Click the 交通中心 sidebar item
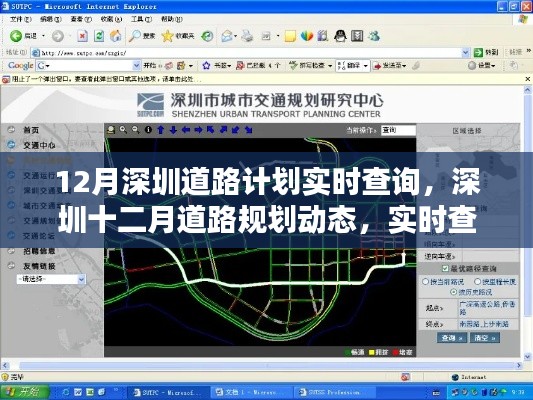 (39, 145)
